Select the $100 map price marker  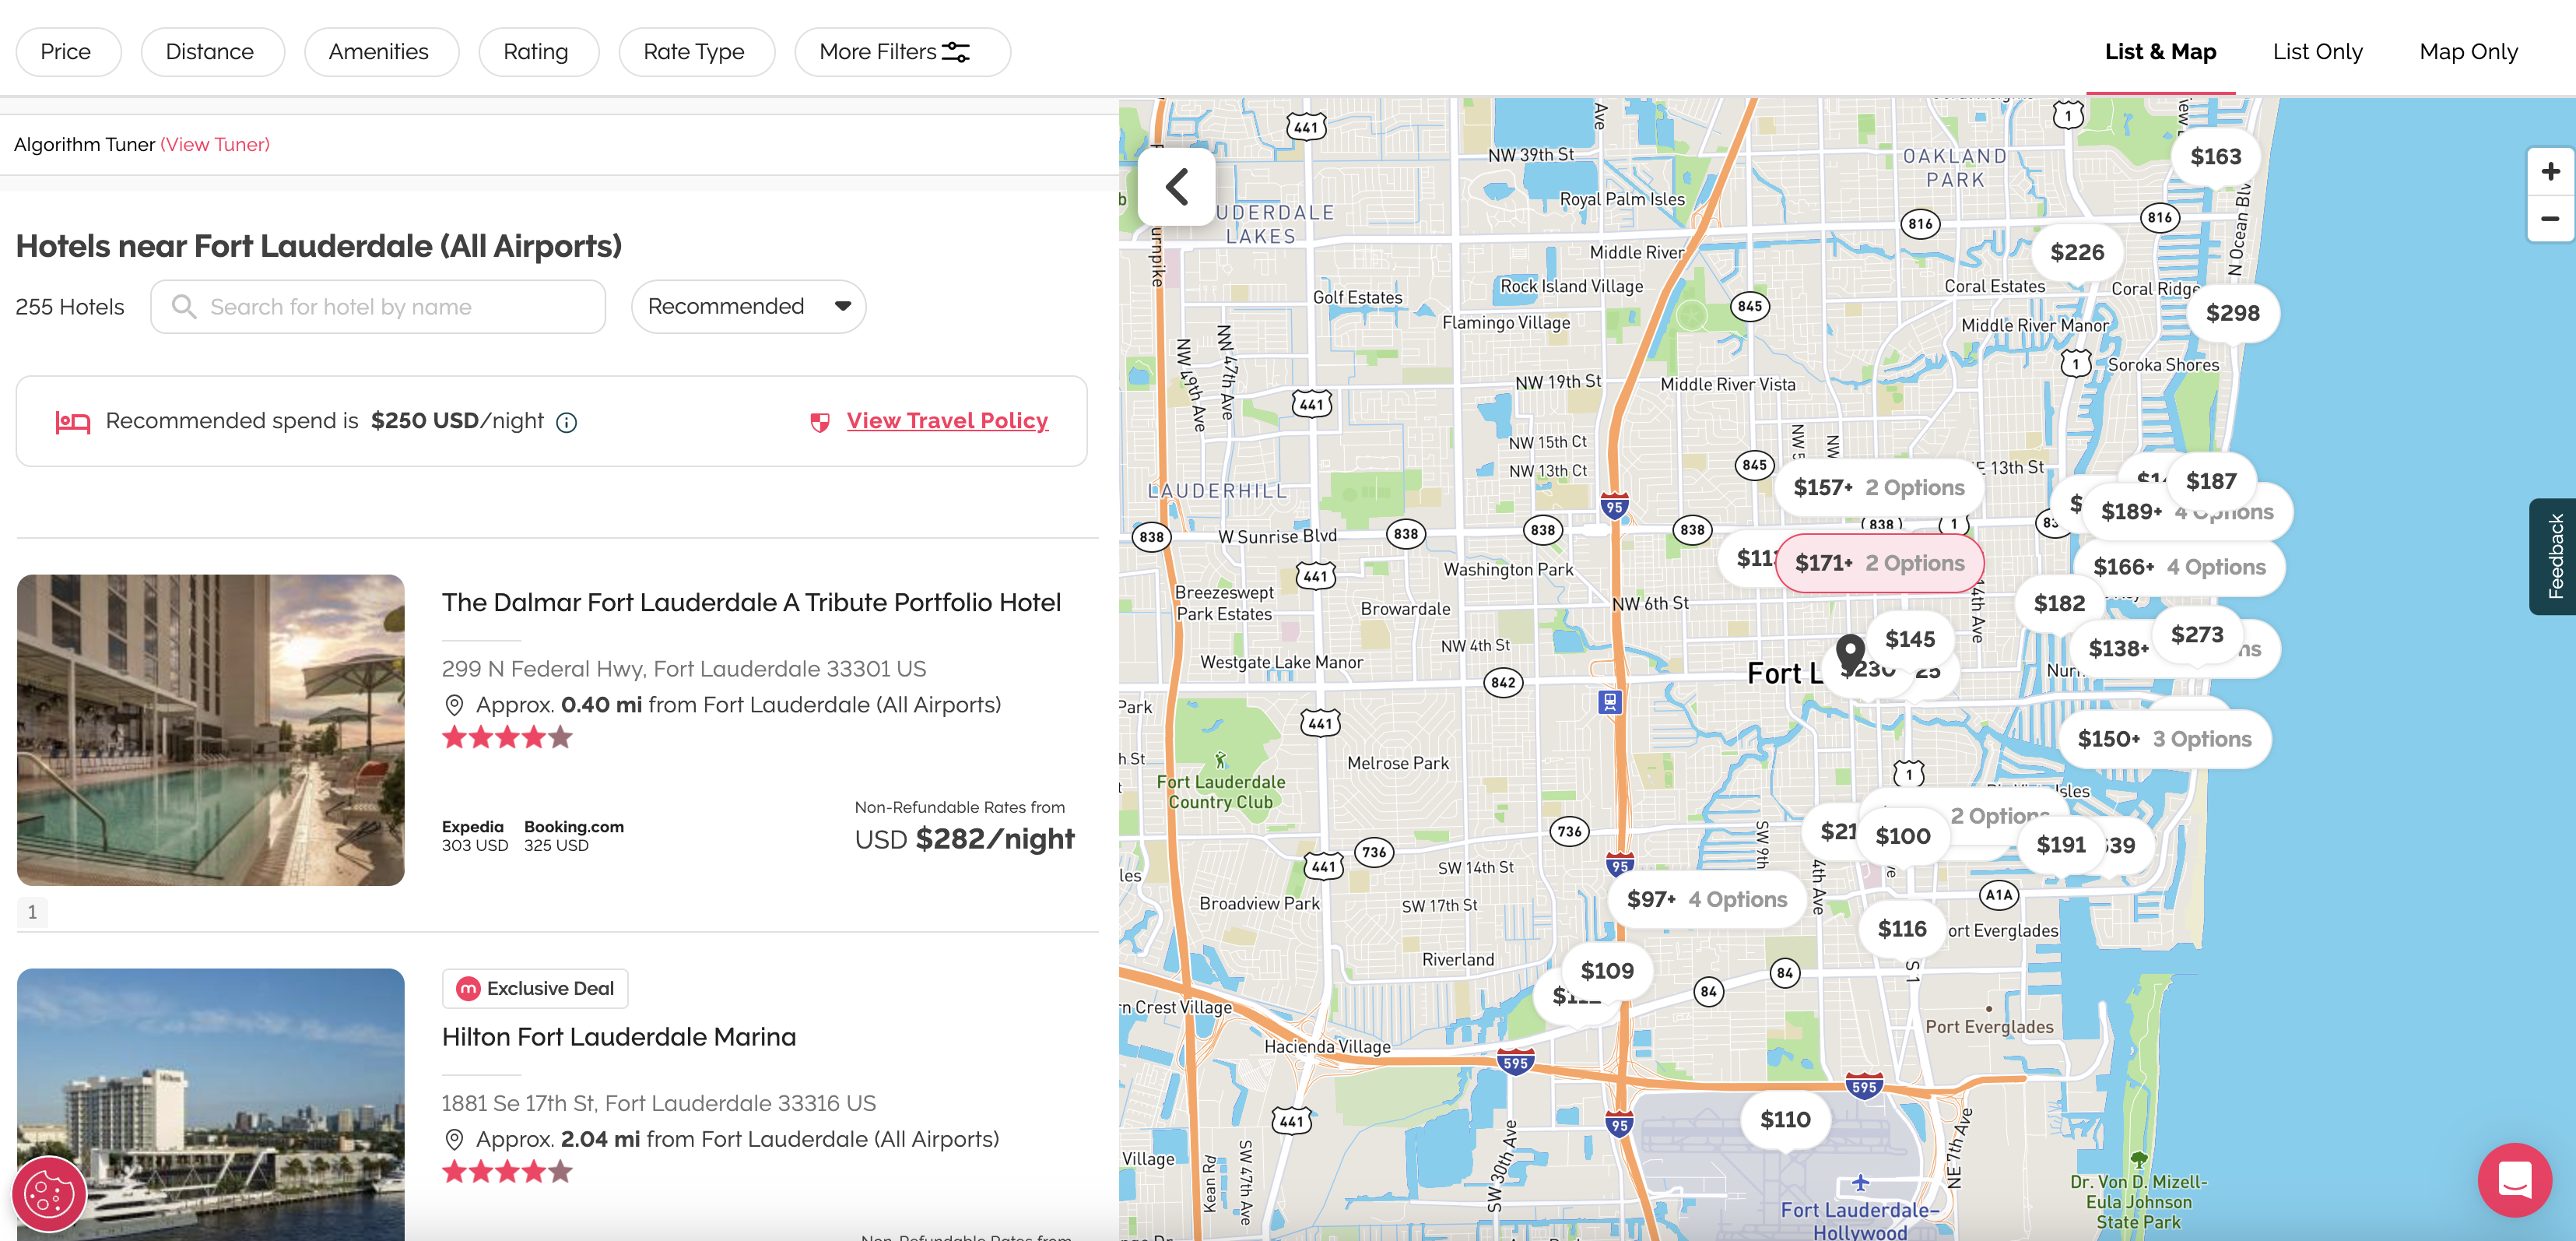(x=1902, y=836)
